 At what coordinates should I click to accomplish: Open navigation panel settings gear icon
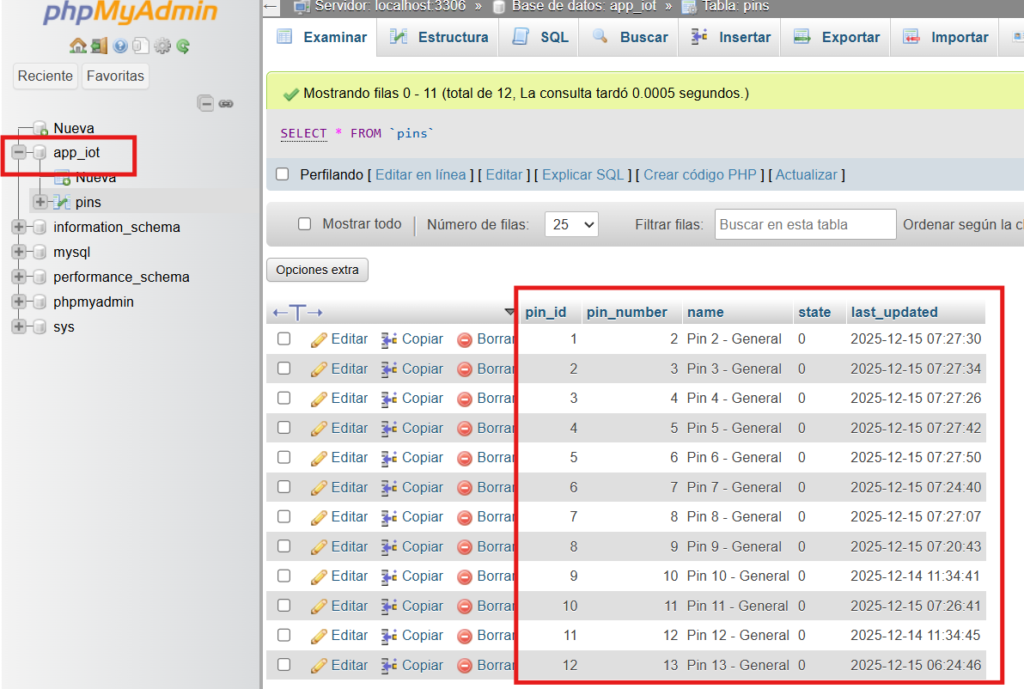coord(162,46)
